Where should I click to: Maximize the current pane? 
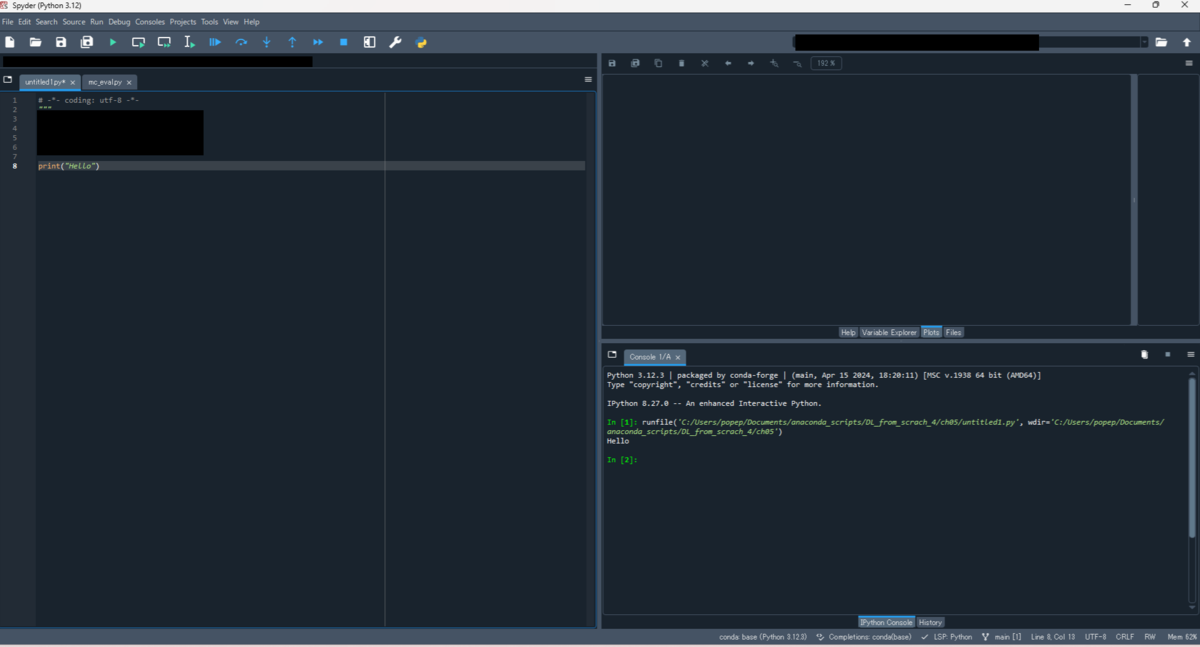click(369, 42)
